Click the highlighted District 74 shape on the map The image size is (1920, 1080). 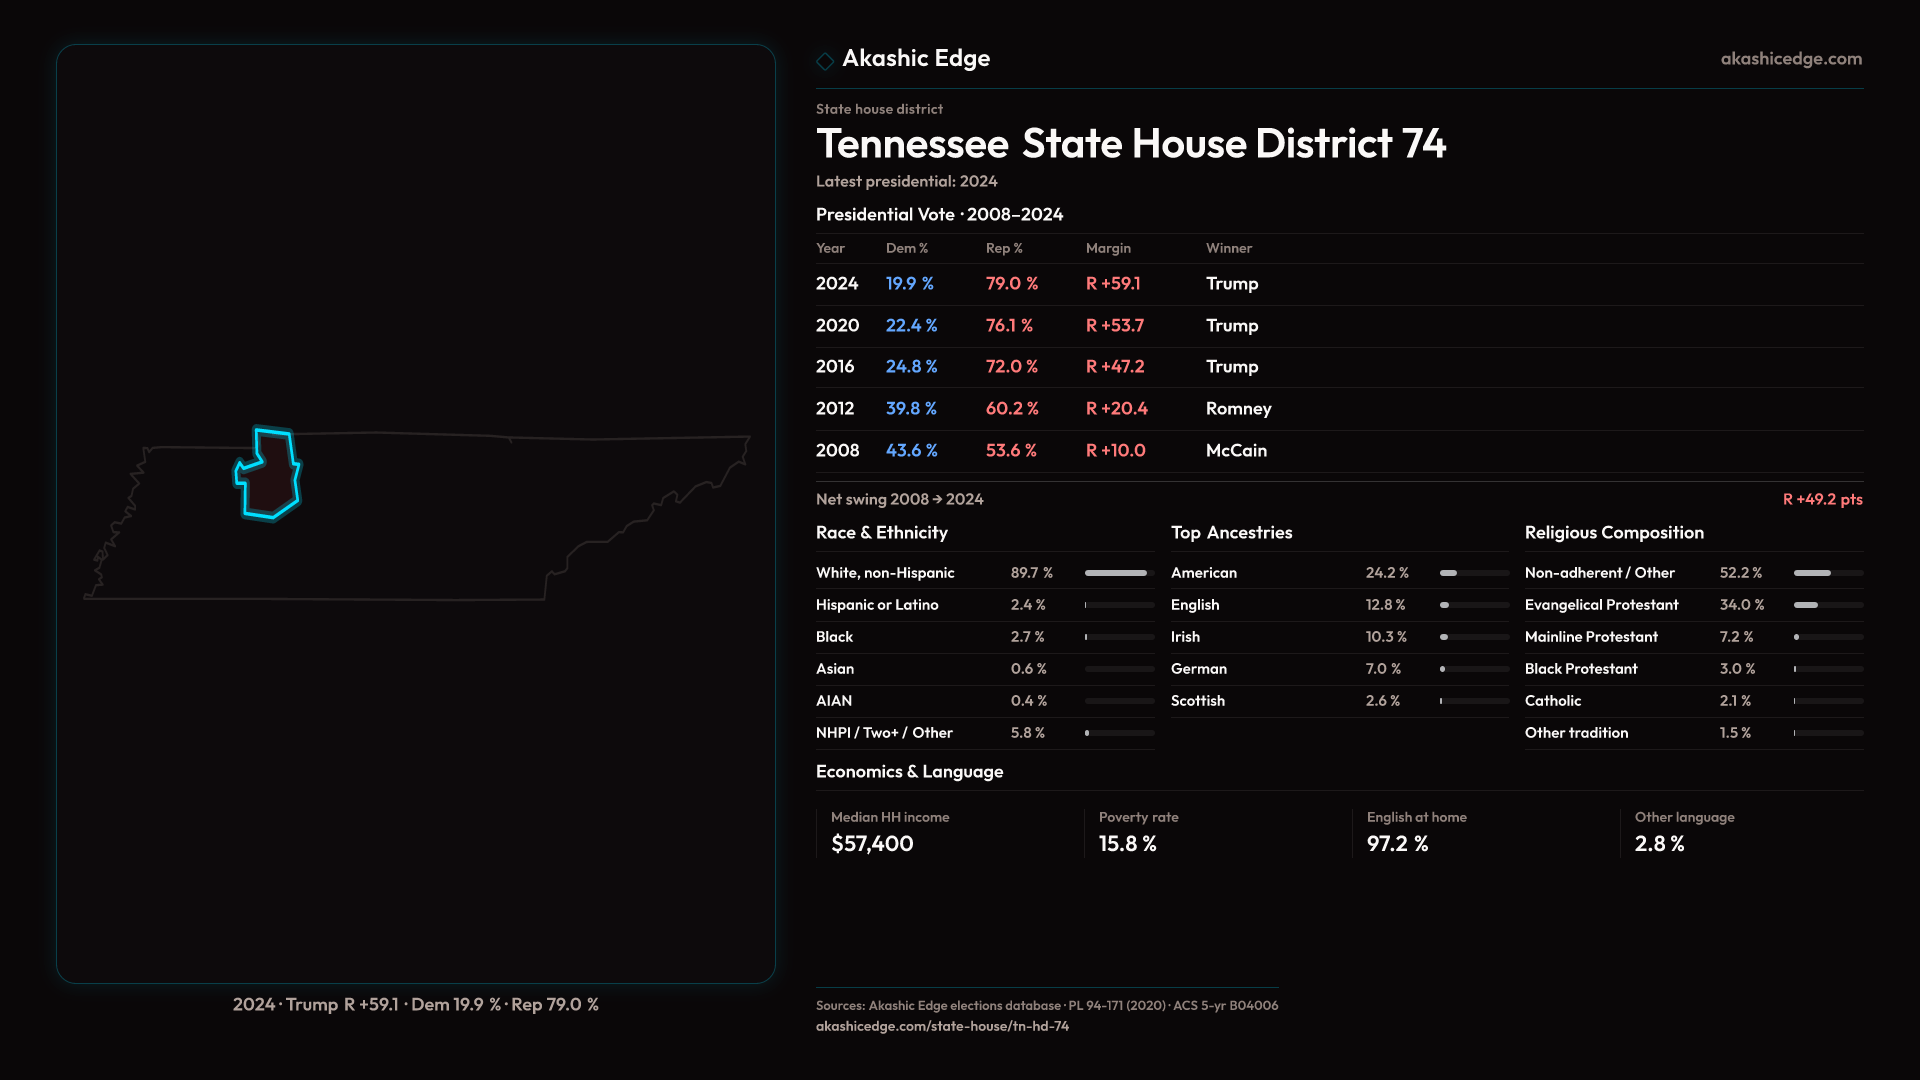click(x=270, y=482)
